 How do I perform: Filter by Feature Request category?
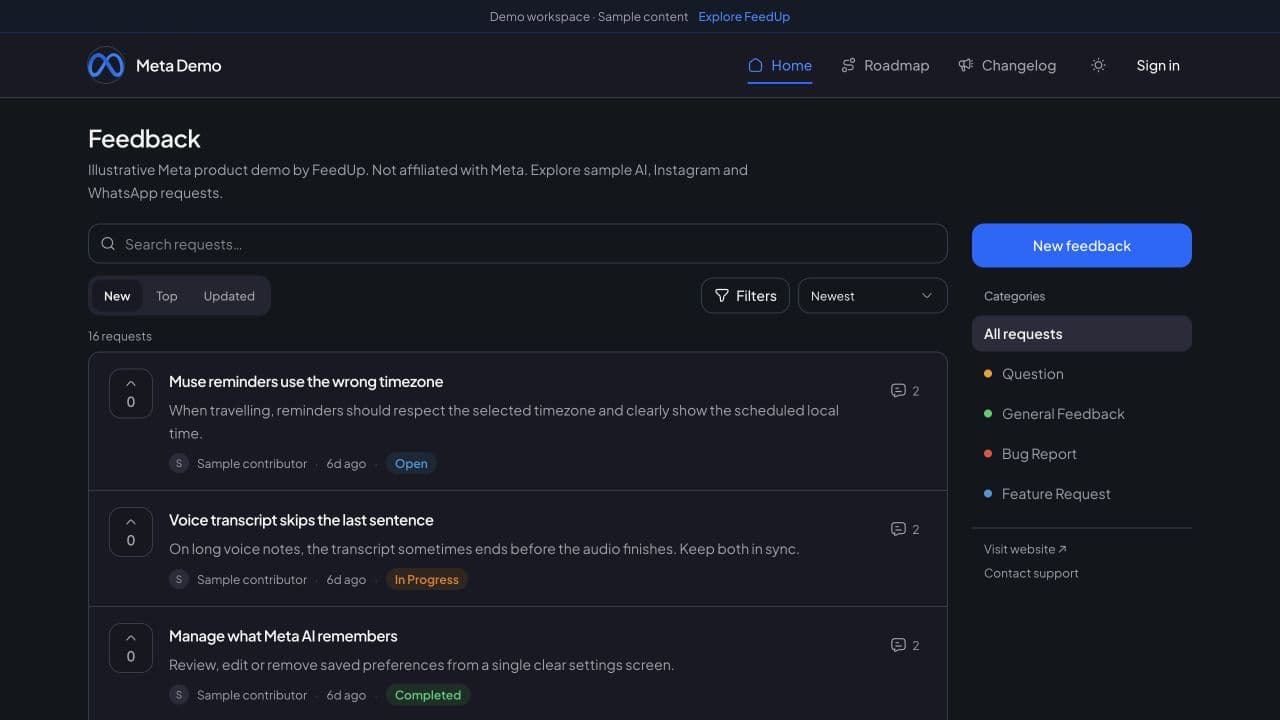[1082, 494]
